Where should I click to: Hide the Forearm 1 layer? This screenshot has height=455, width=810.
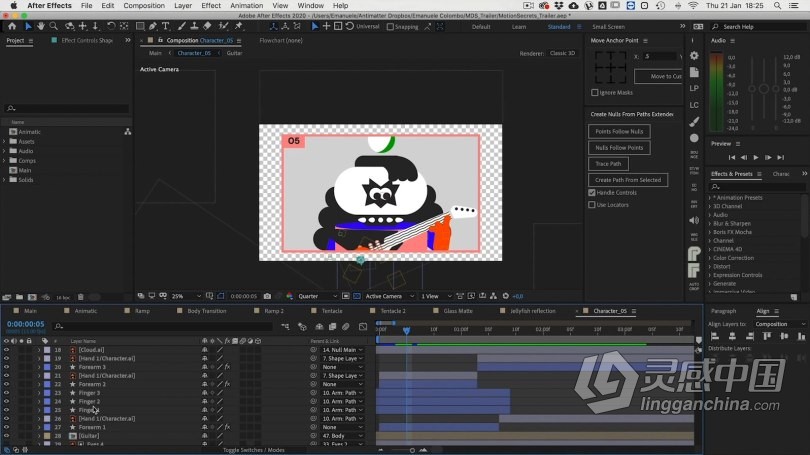click(x=6, y=427)
